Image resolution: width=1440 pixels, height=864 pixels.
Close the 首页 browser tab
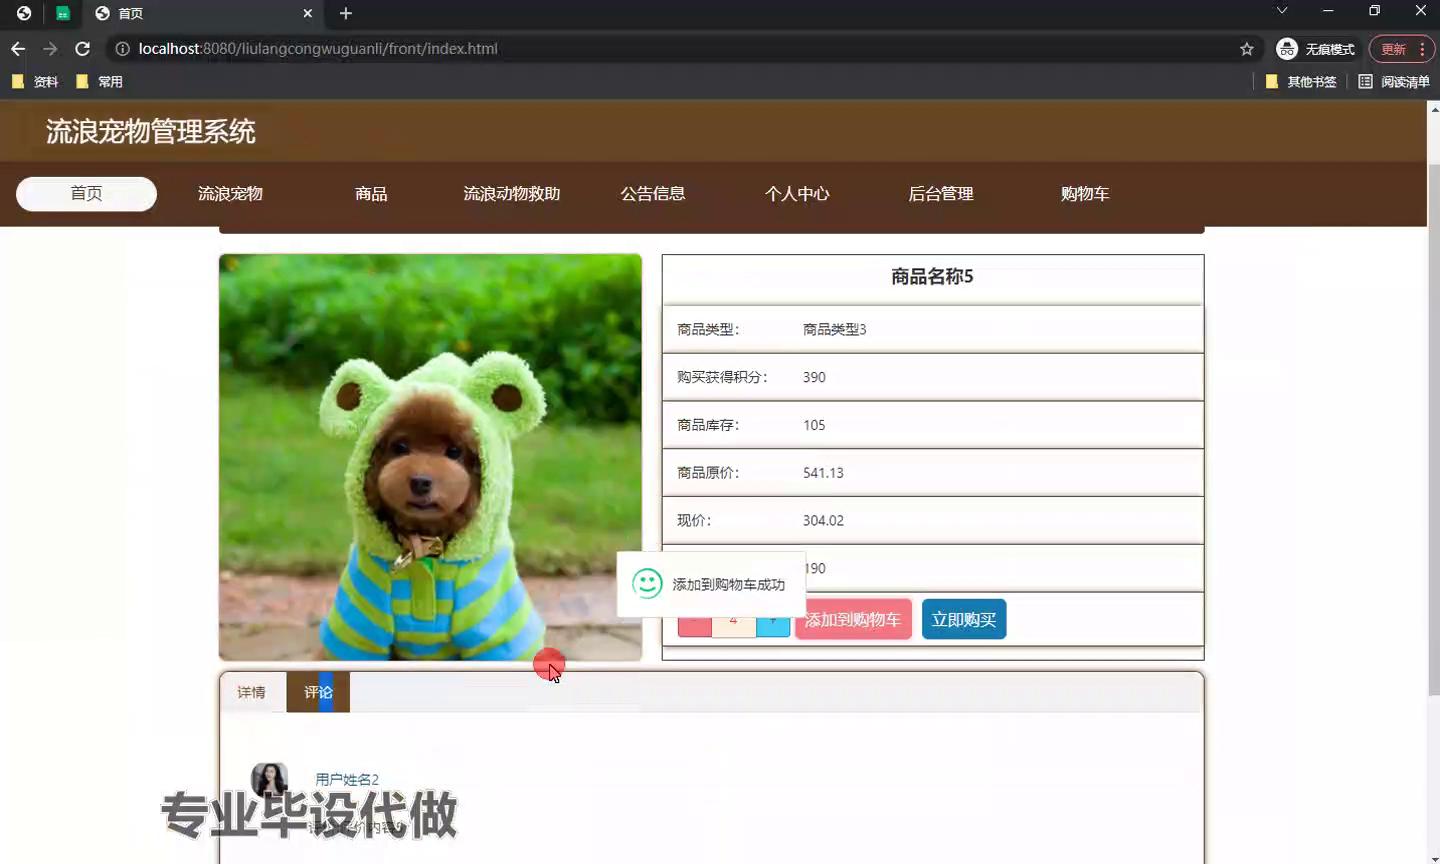point(307,13)
